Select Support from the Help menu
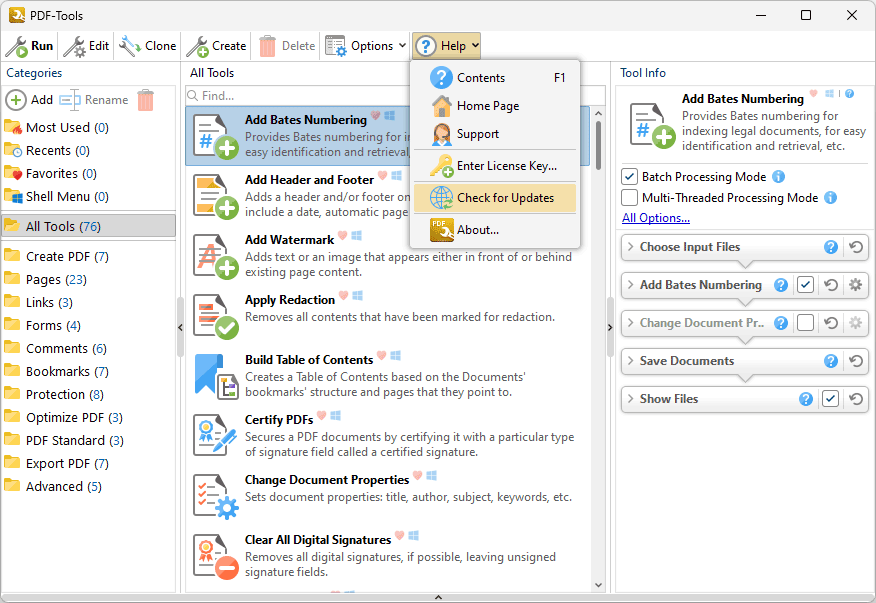 tap(495, 134)
